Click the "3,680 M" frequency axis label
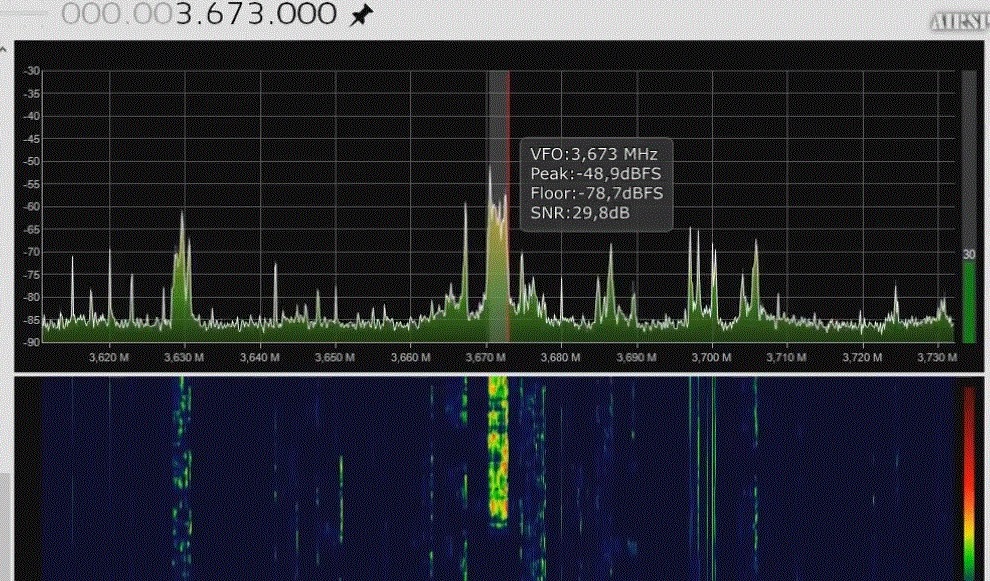 pos(561,357)
